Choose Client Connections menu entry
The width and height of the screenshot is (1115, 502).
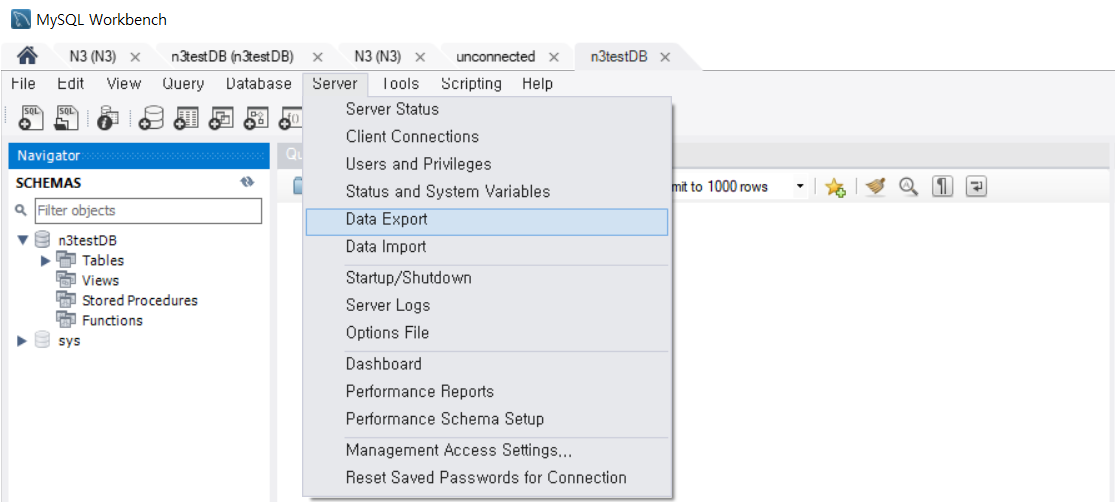pyautogui.click(x=487, y=137)
